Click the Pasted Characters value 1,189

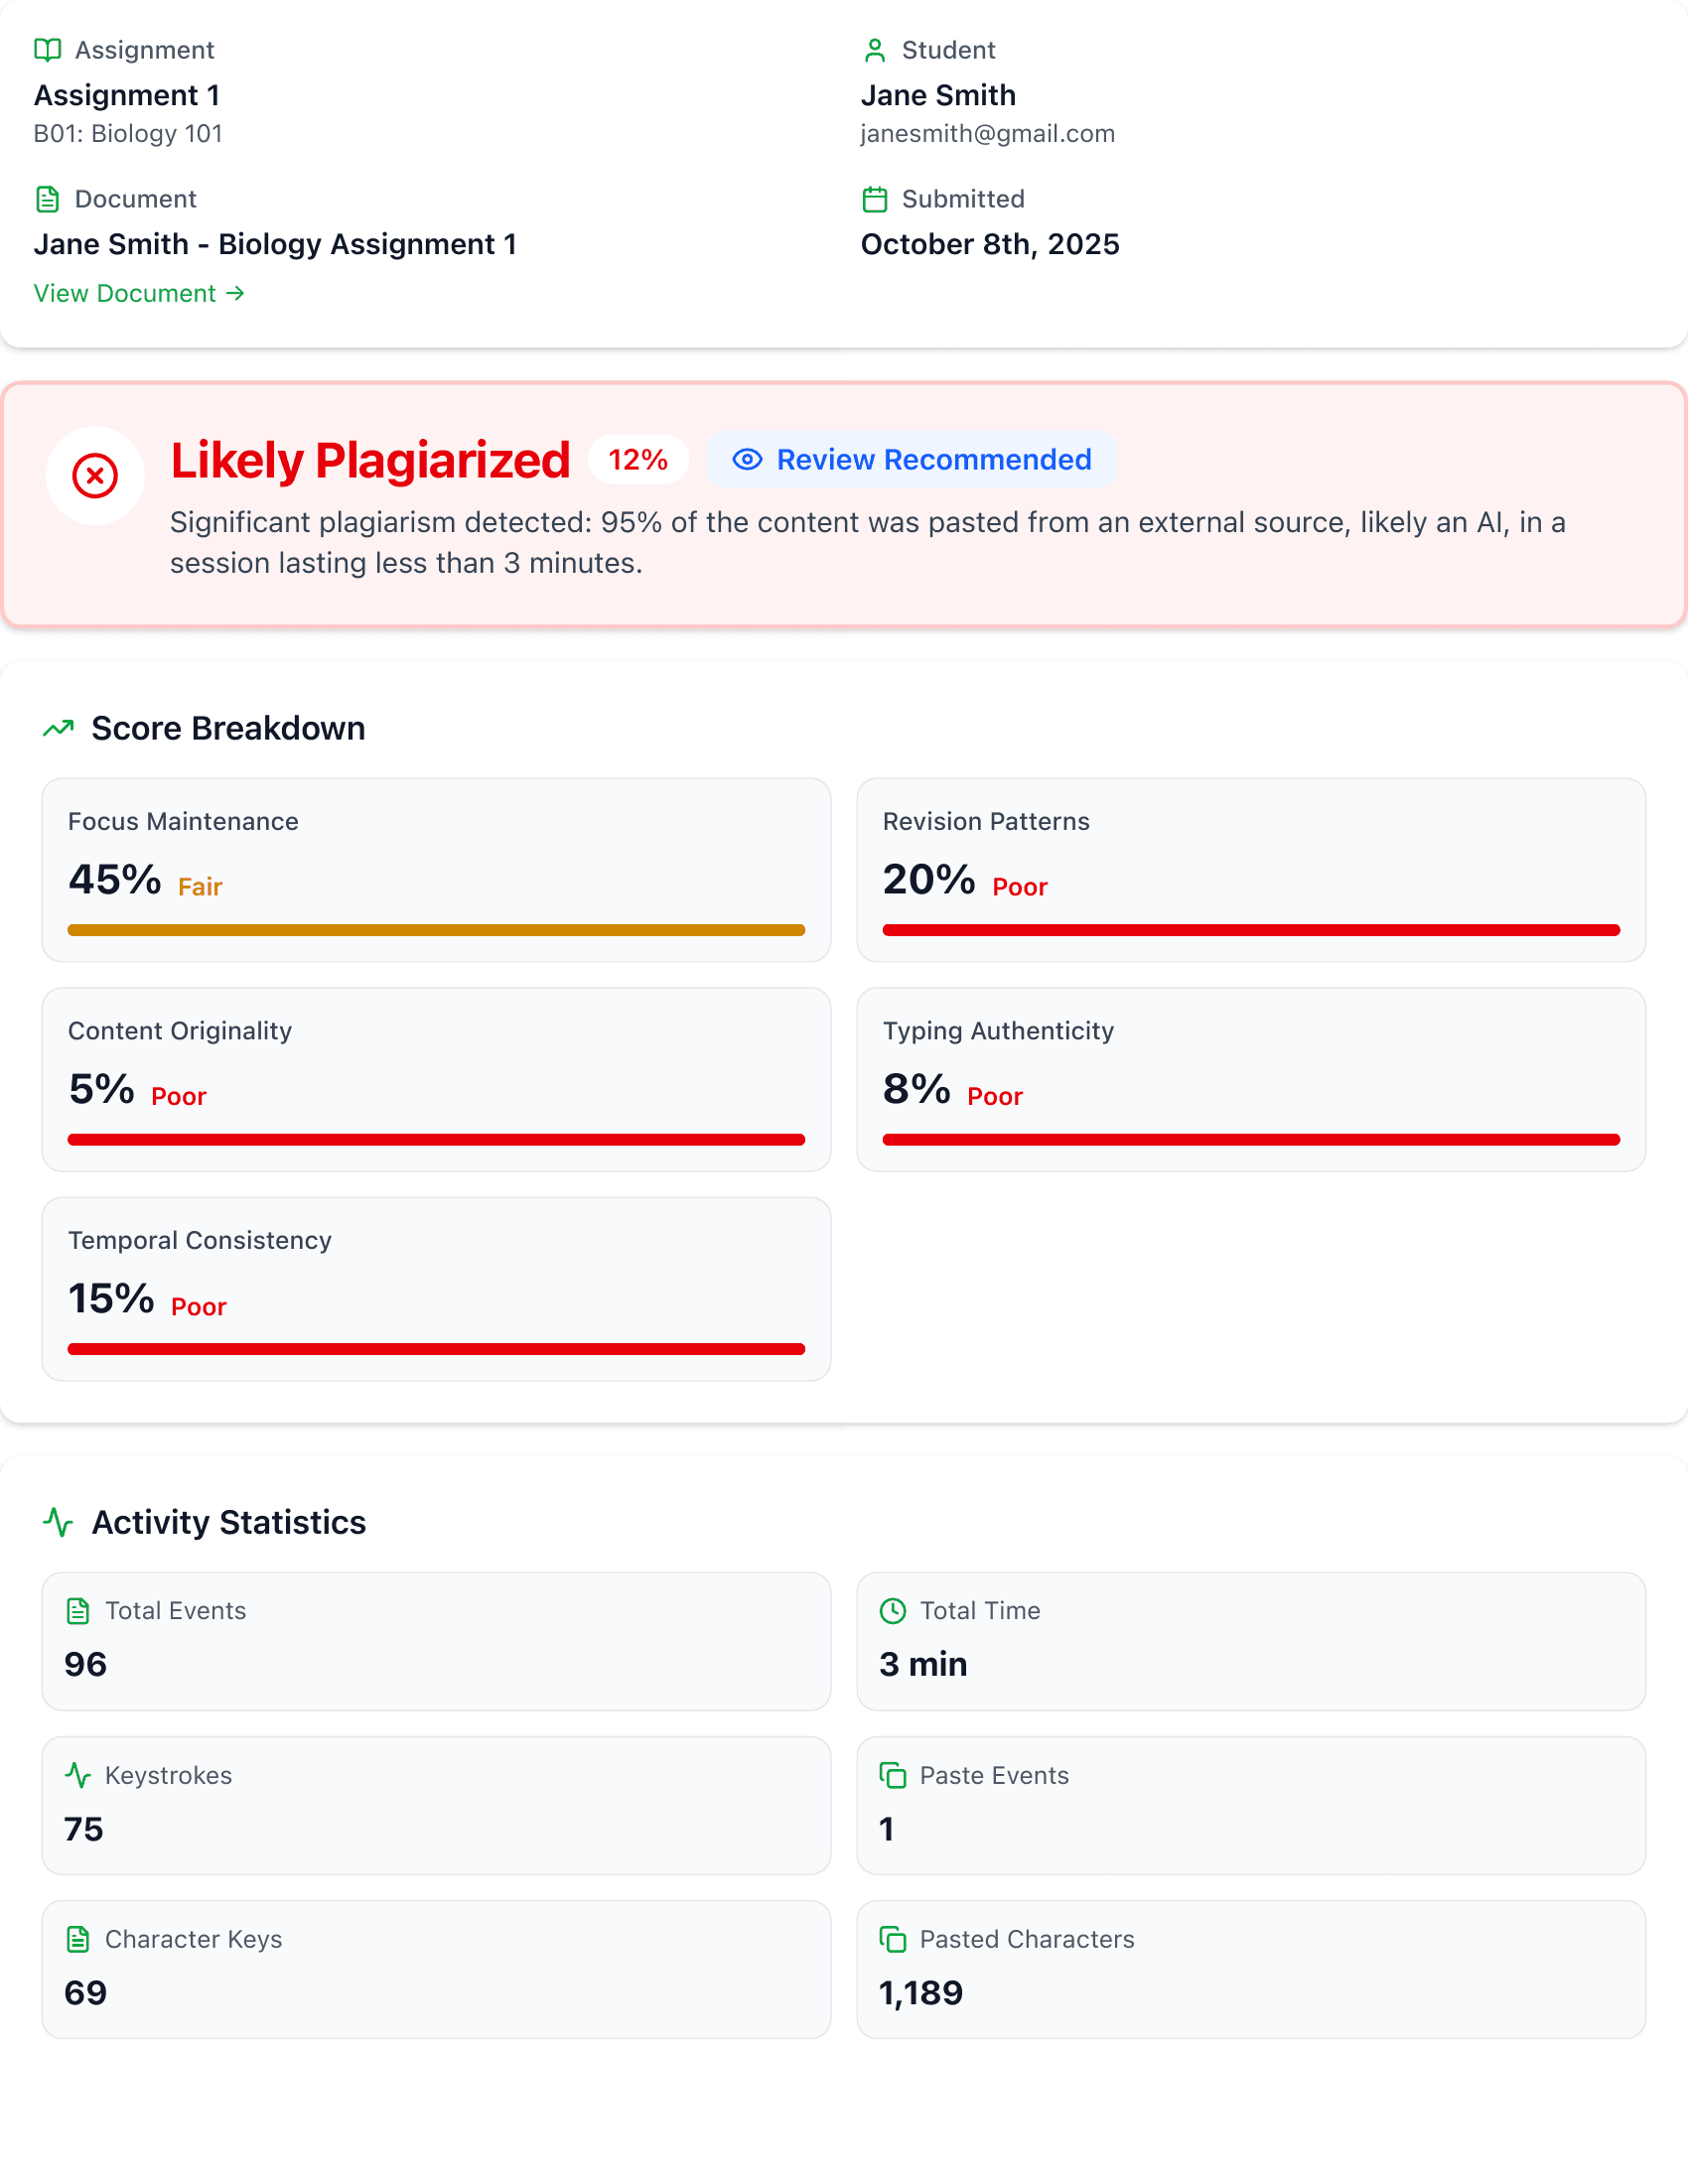click(x=921, y=1993)
